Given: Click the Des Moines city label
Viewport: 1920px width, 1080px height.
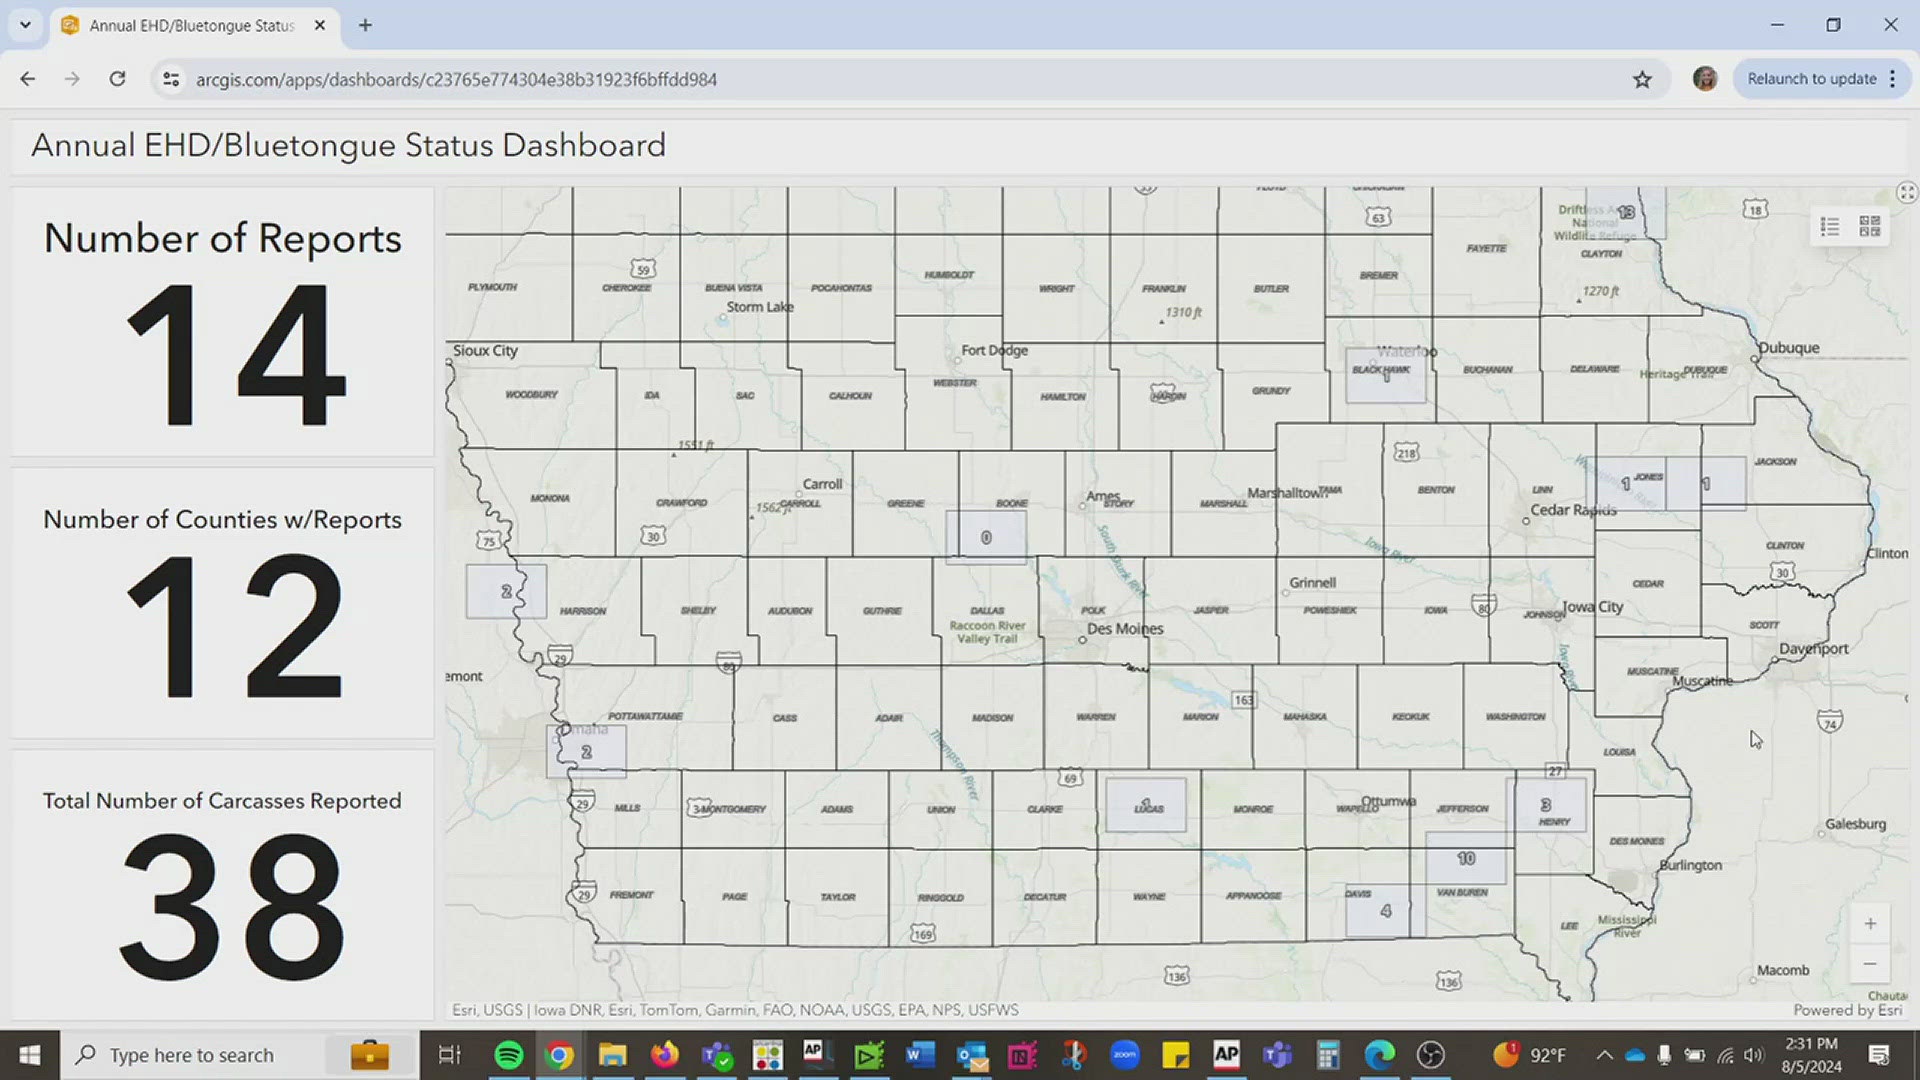Looking at the screenshot, I should [x=1125, y=628].
